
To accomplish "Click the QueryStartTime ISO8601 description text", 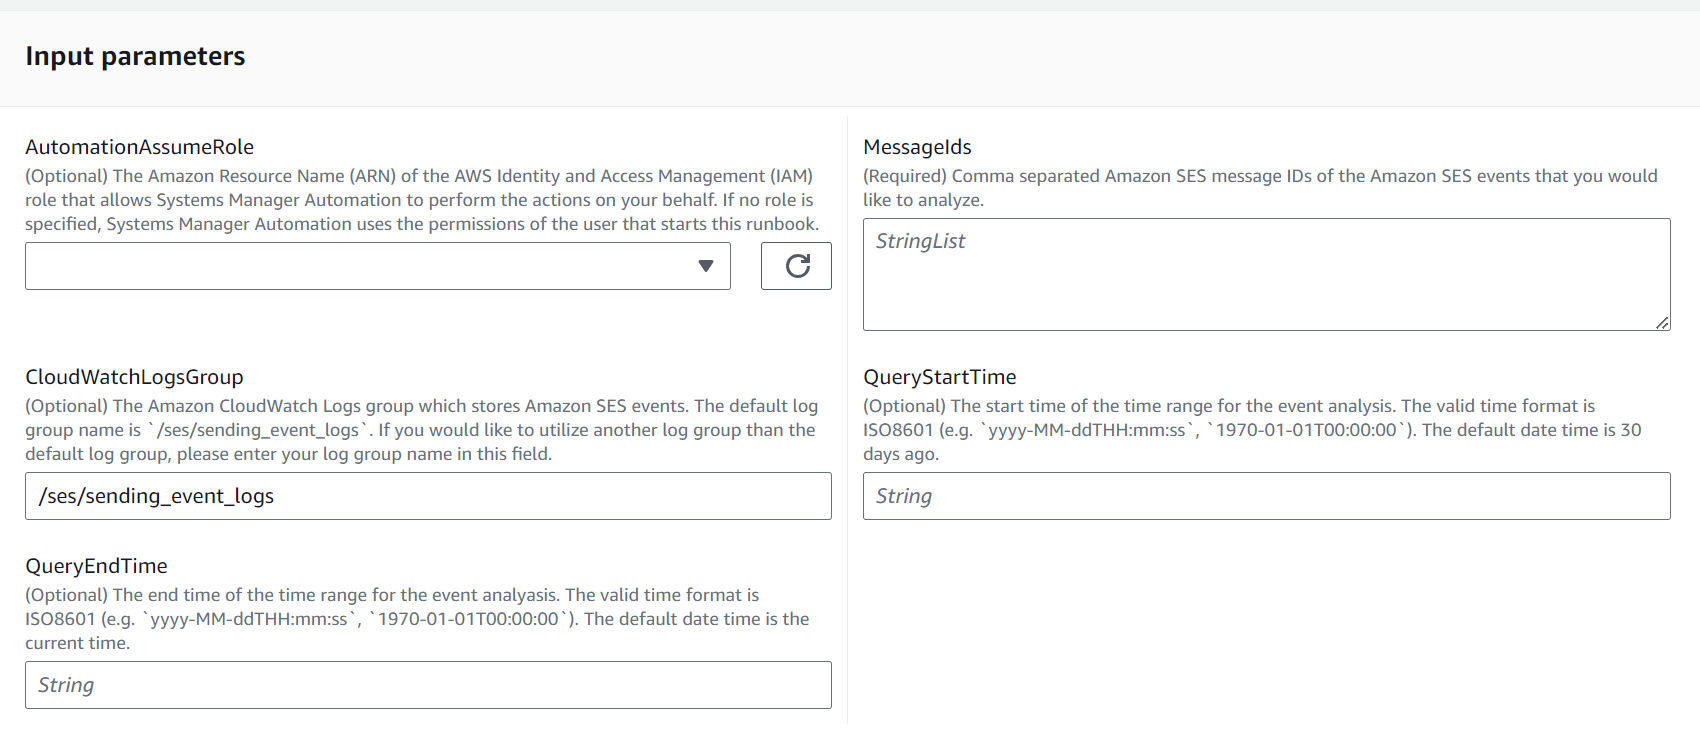I will click(1250, 430).
